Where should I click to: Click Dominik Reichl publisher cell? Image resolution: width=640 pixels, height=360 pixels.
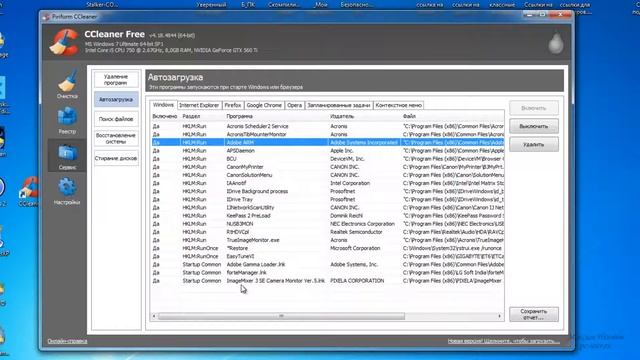(346, 216)
